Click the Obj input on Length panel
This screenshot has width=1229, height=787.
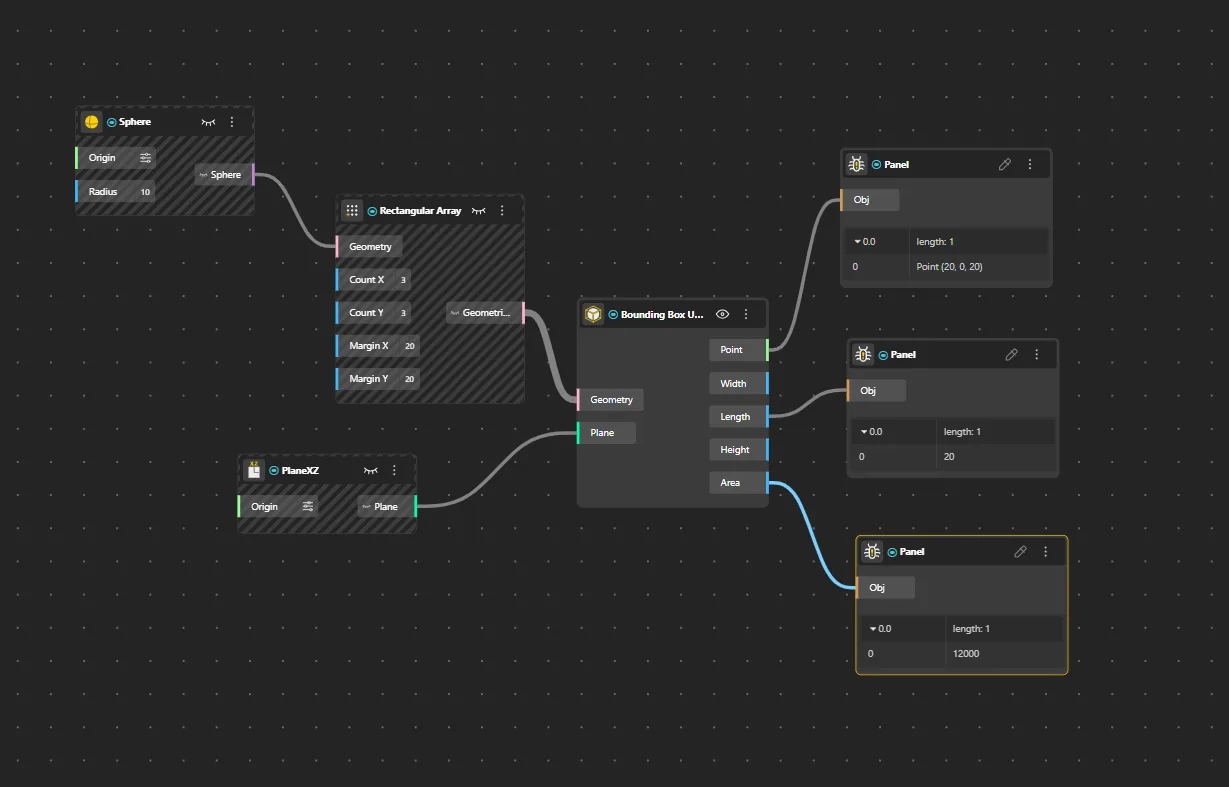pos(877,391)
